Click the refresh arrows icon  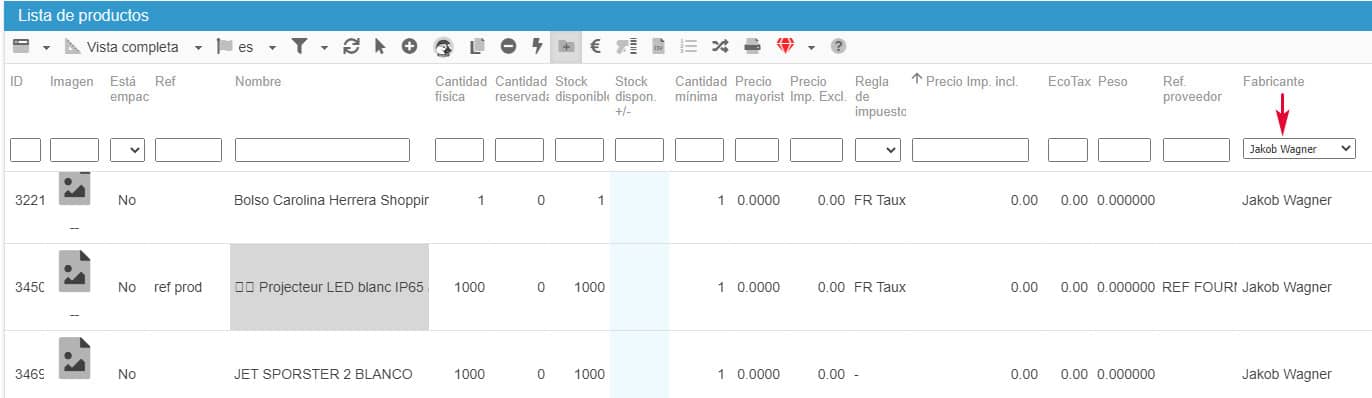pos(351,46)
